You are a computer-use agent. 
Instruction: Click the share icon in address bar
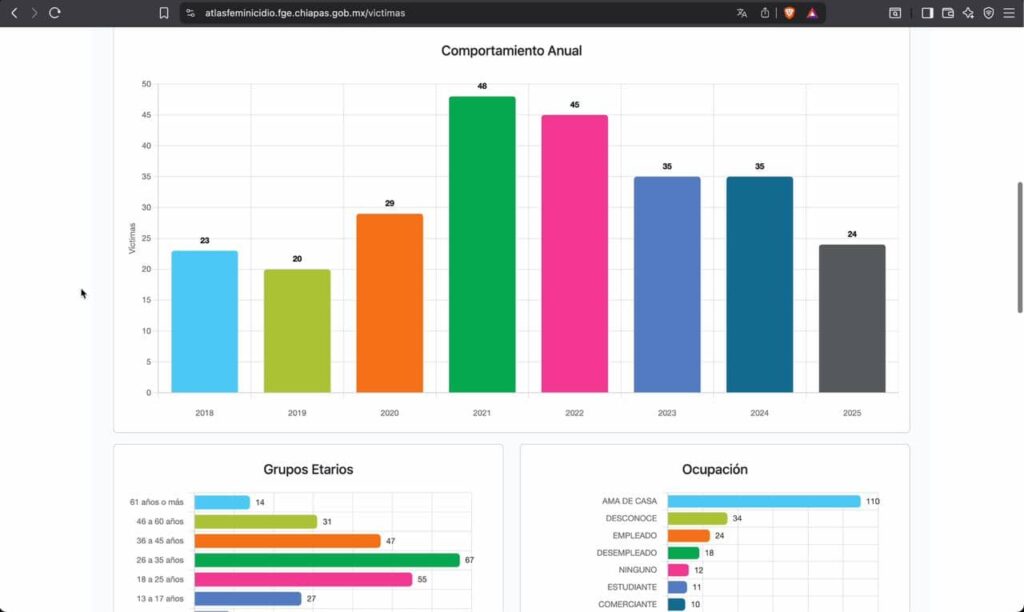765,13
